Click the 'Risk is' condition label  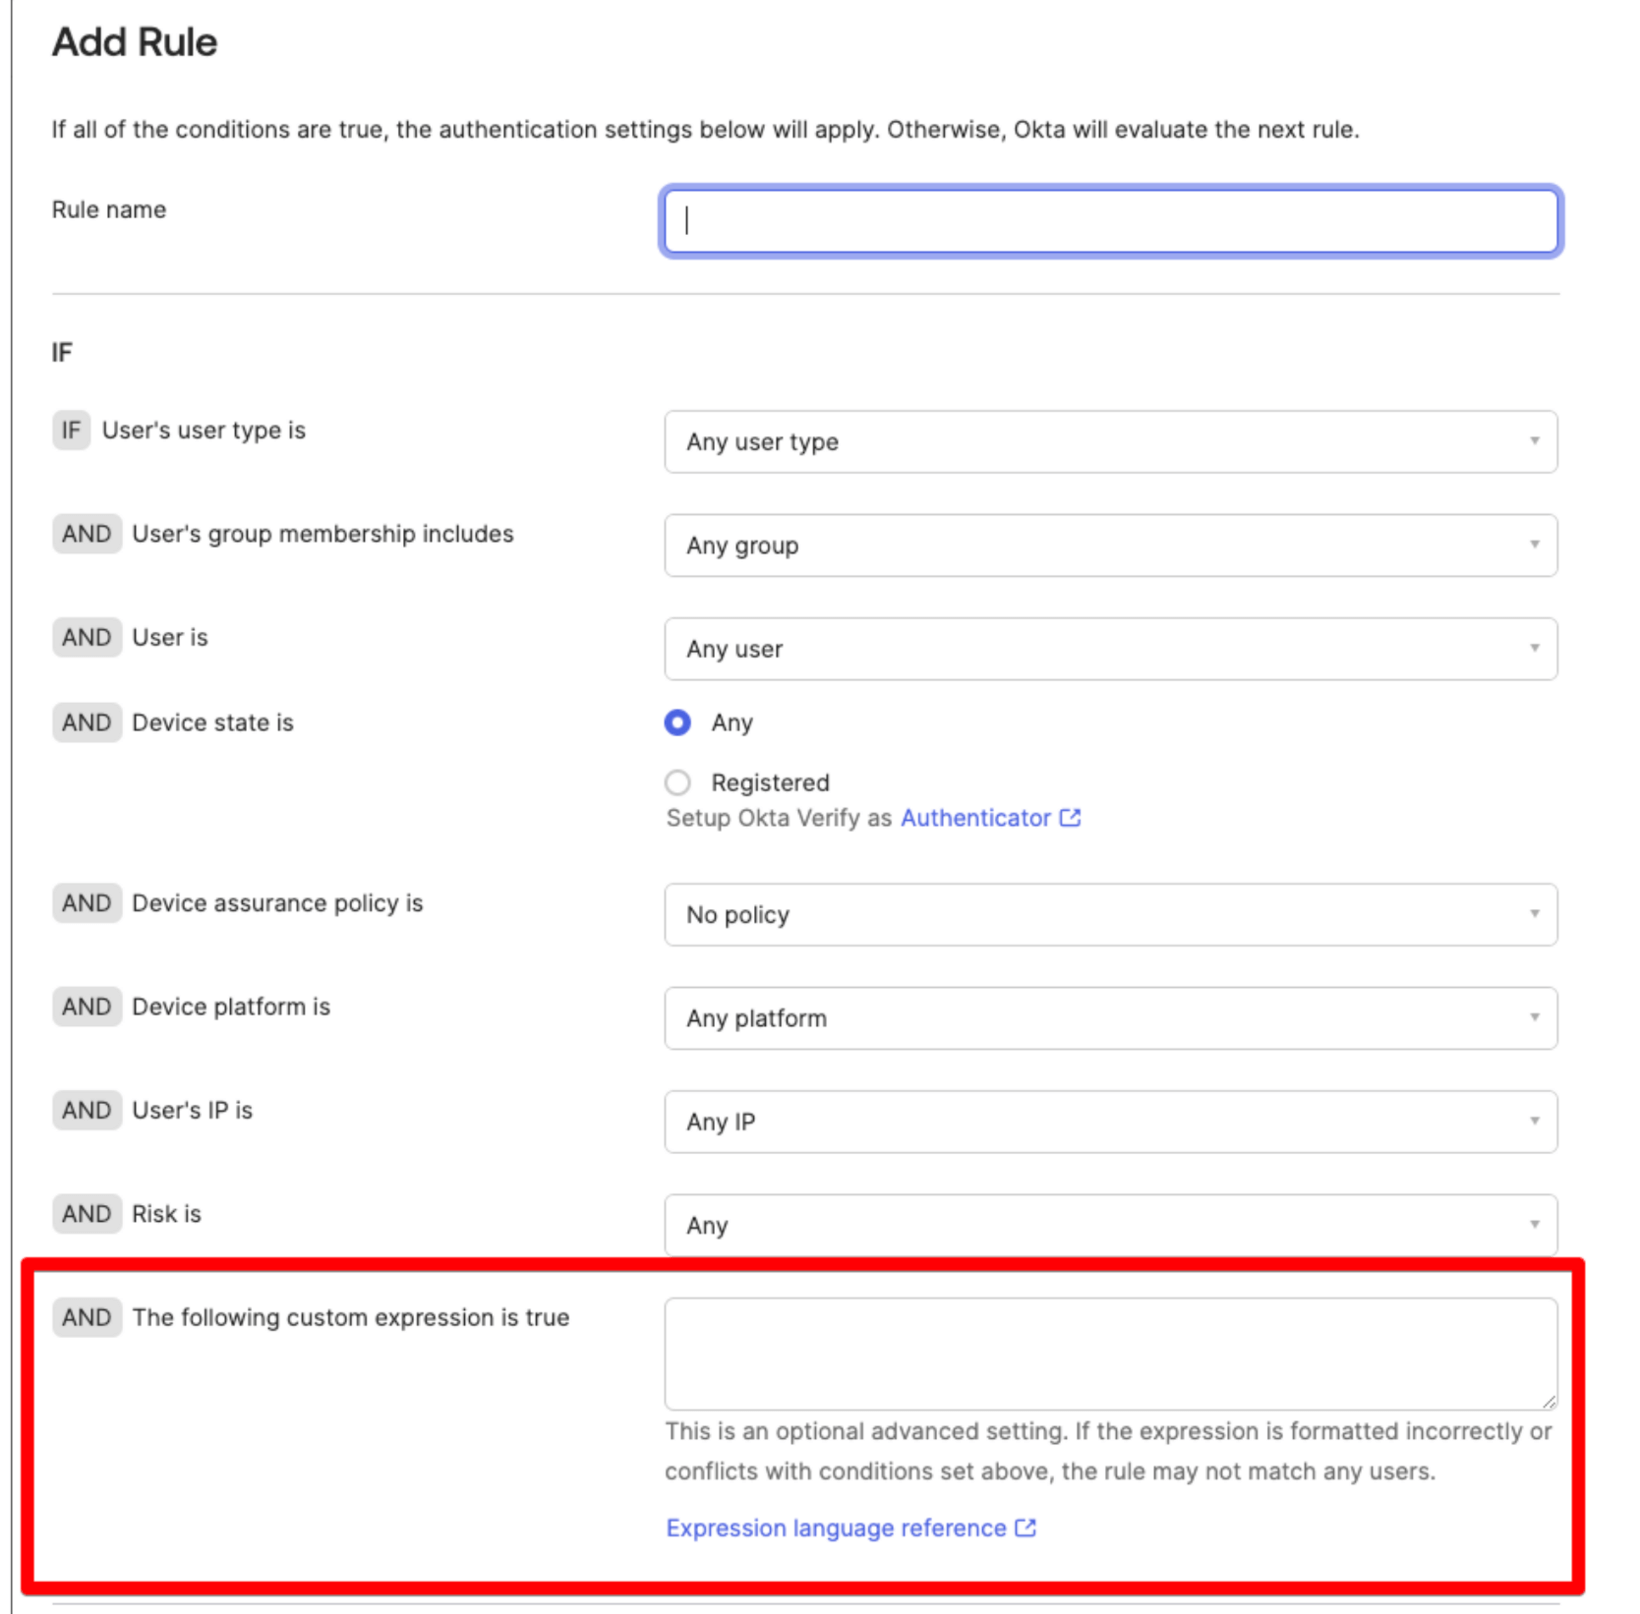(x=166, y=1214)
